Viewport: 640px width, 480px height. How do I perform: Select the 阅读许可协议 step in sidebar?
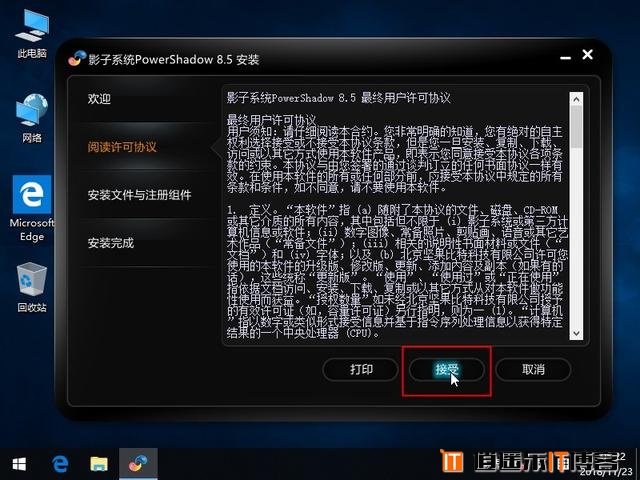122,147
